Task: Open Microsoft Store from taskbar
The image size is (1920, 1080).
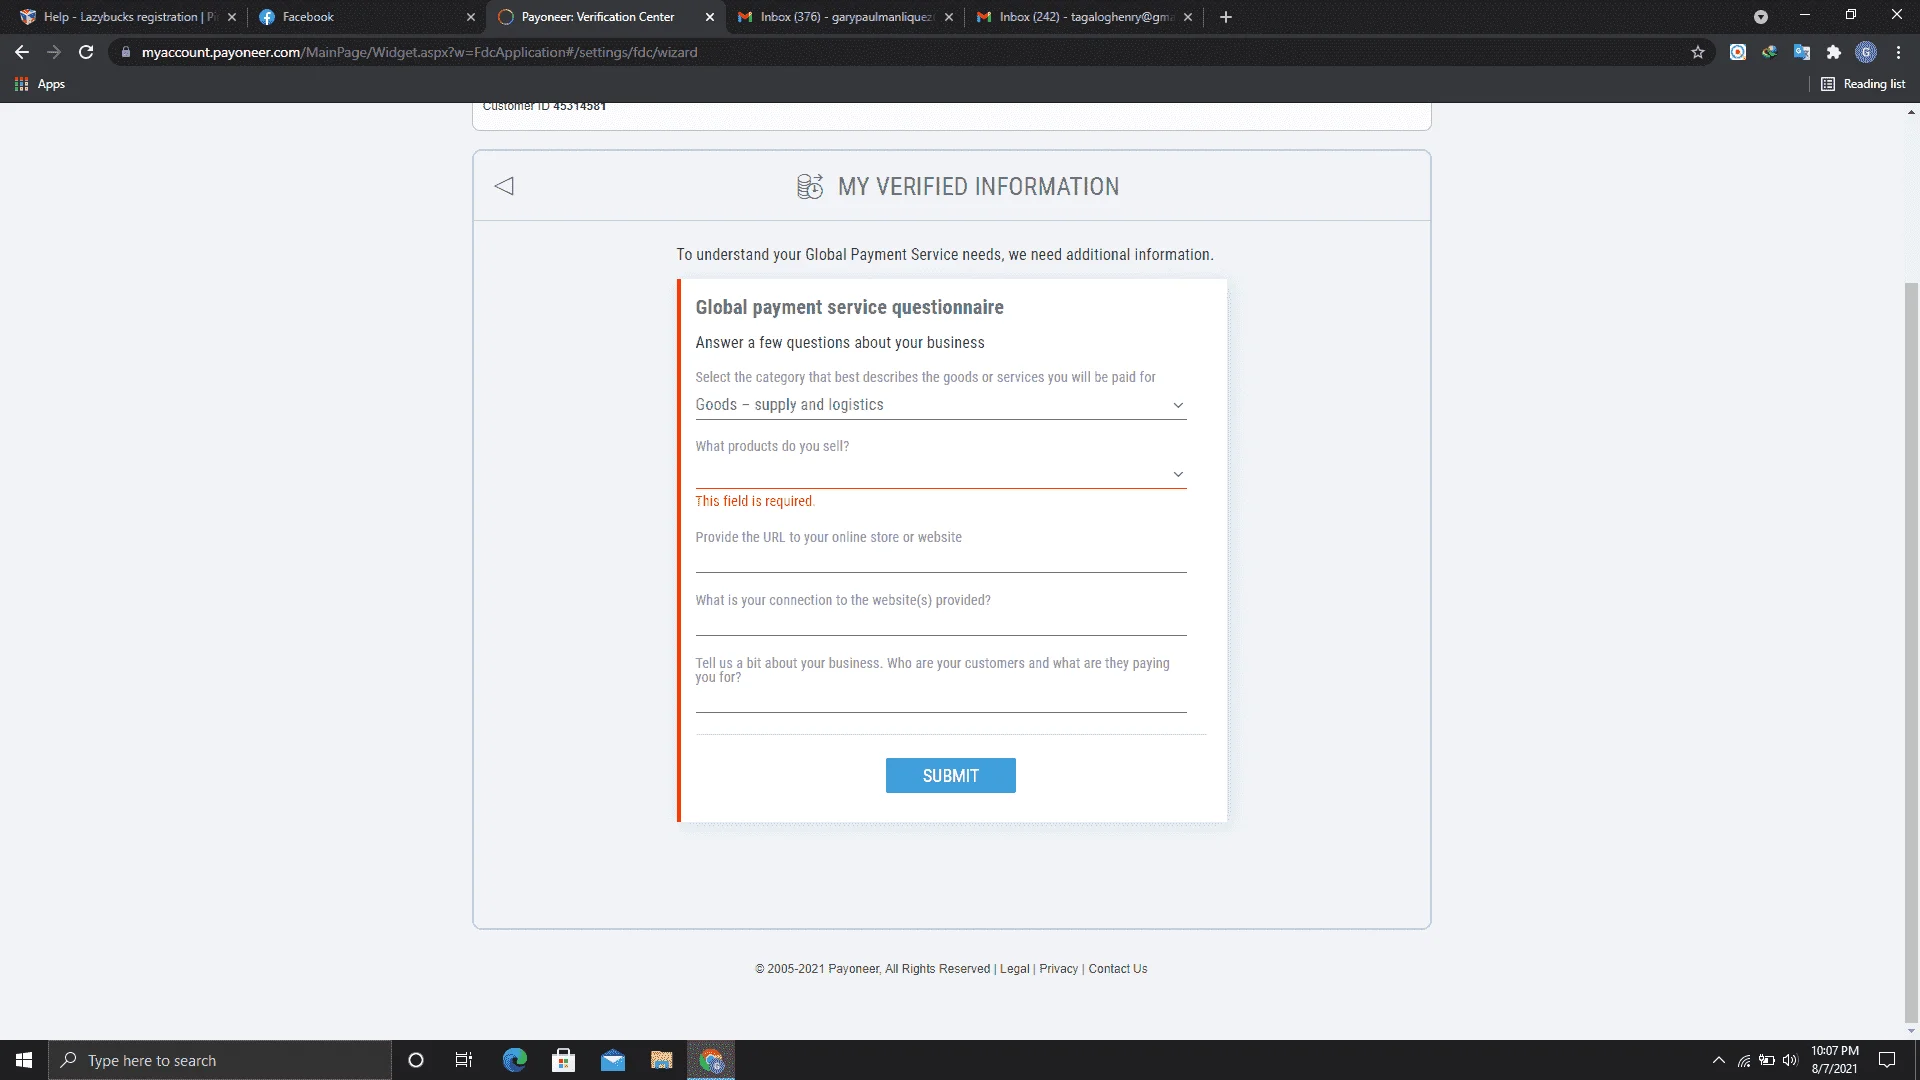Action: point(564,1060)
